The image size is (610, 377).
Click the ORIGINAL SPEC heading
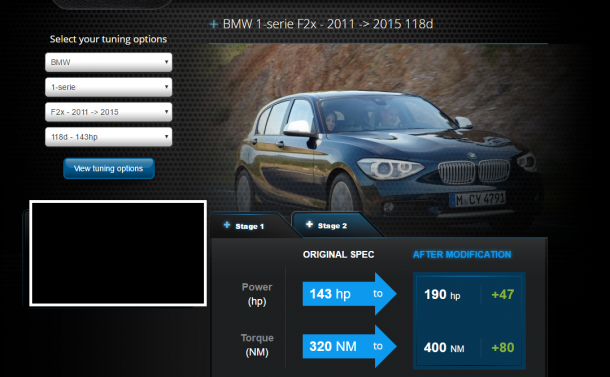click(x=338, y=254)
